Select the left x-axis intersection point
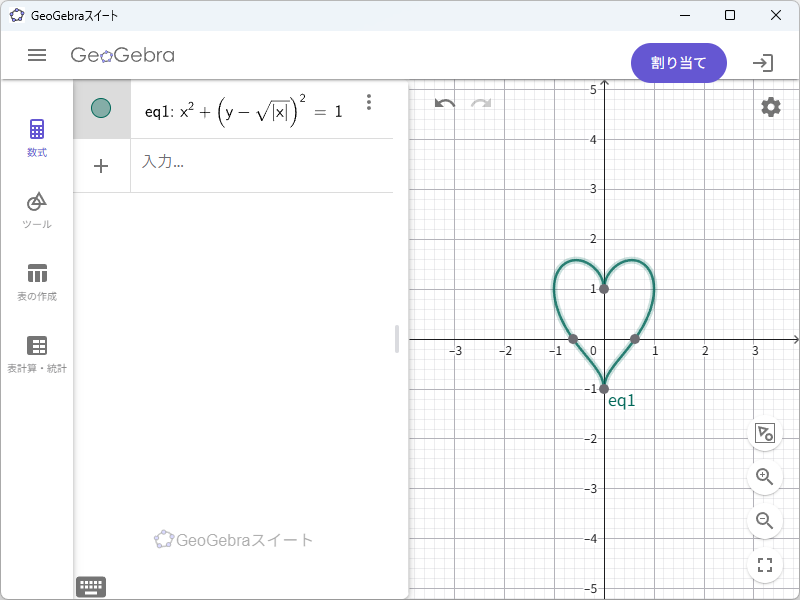 573,339
